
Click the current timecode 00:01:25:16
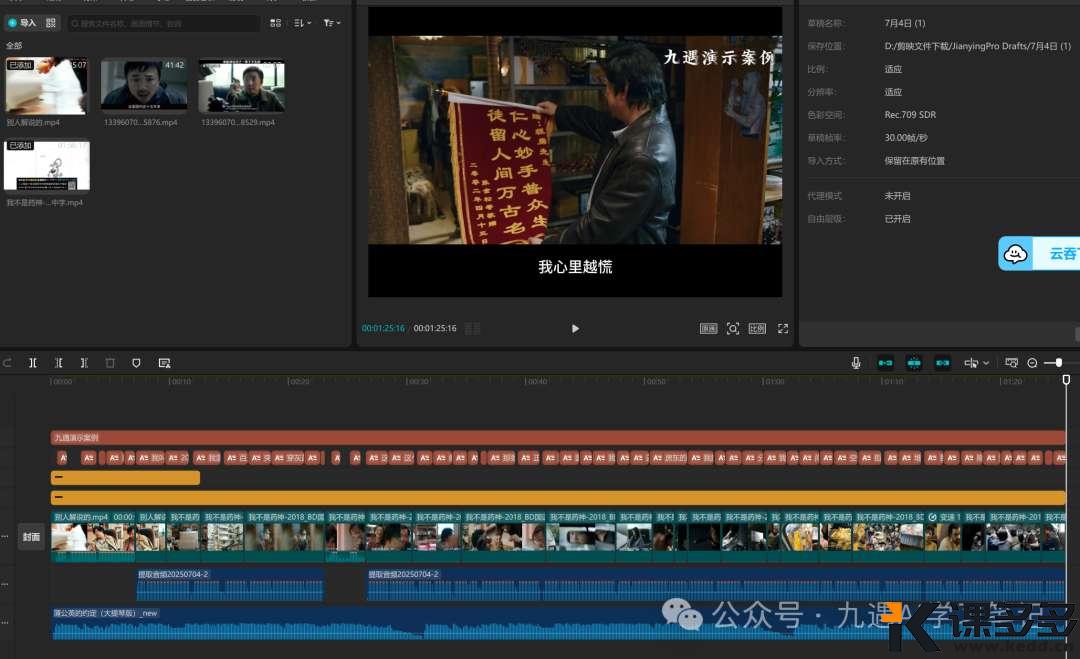pos(383,328)
